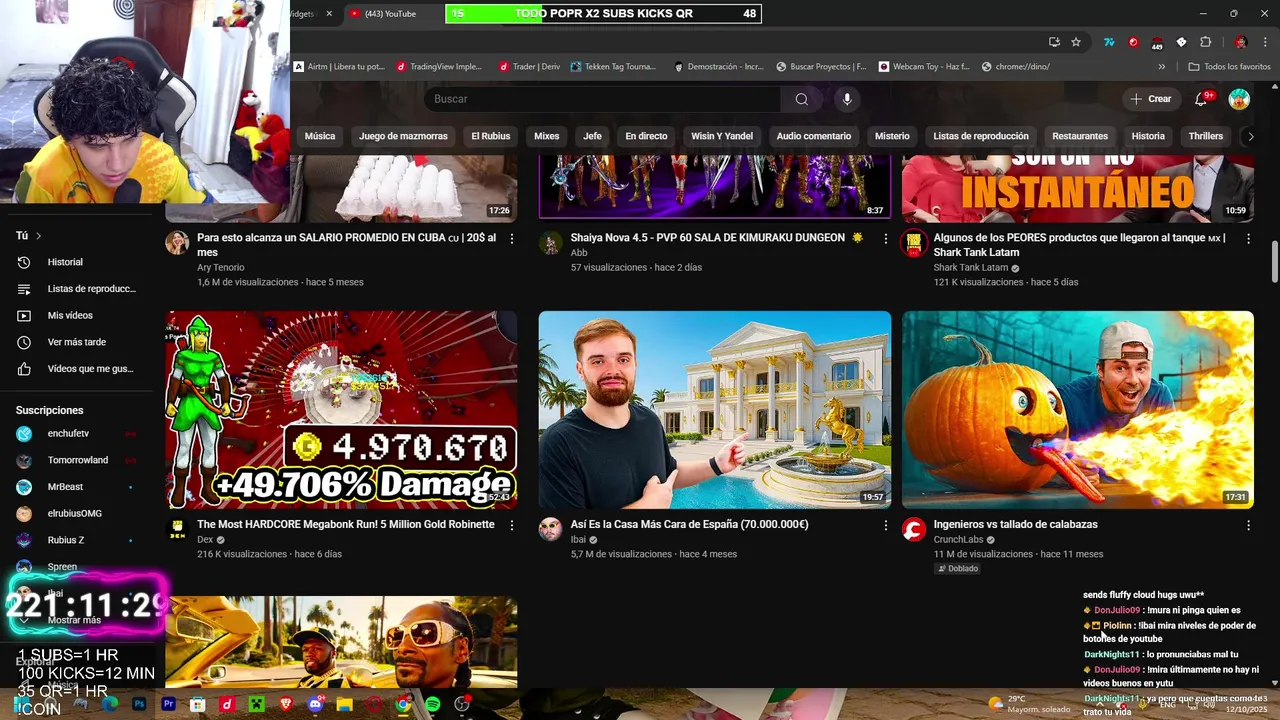The width and height of the screenshot is (1280, 720).
Task: Open the Audio comentario chip
Action: [814, 136]
